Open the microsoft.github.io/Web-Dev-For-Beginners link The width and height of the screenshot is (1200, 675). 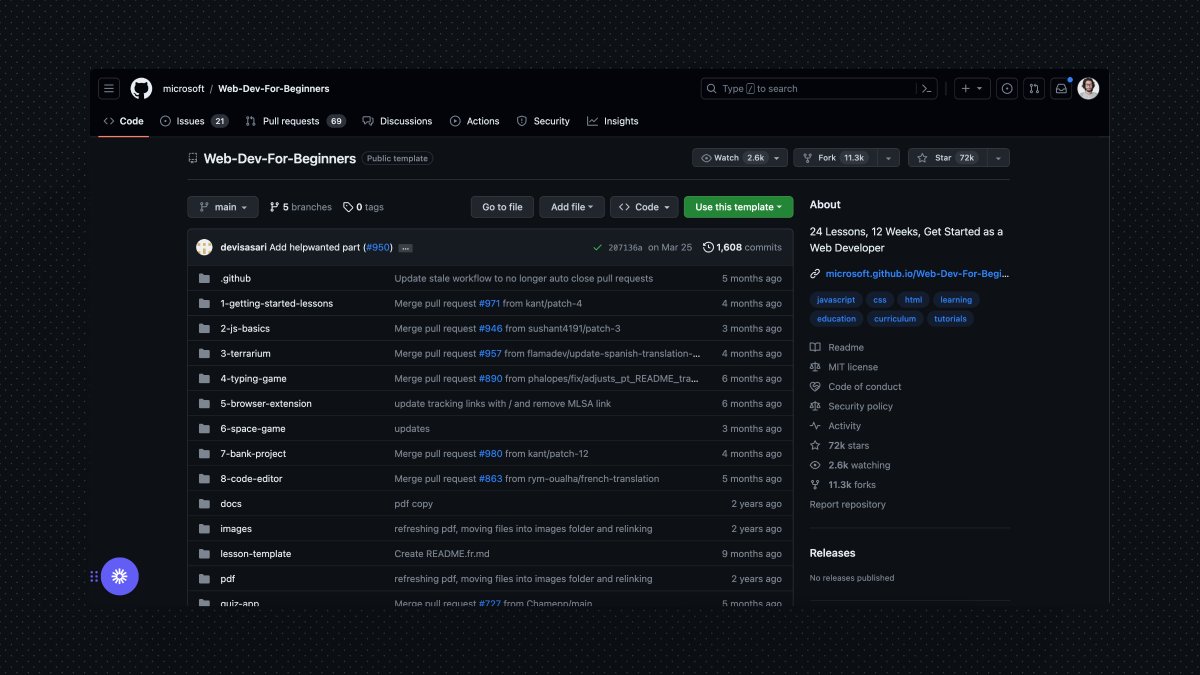coord(913,273)
